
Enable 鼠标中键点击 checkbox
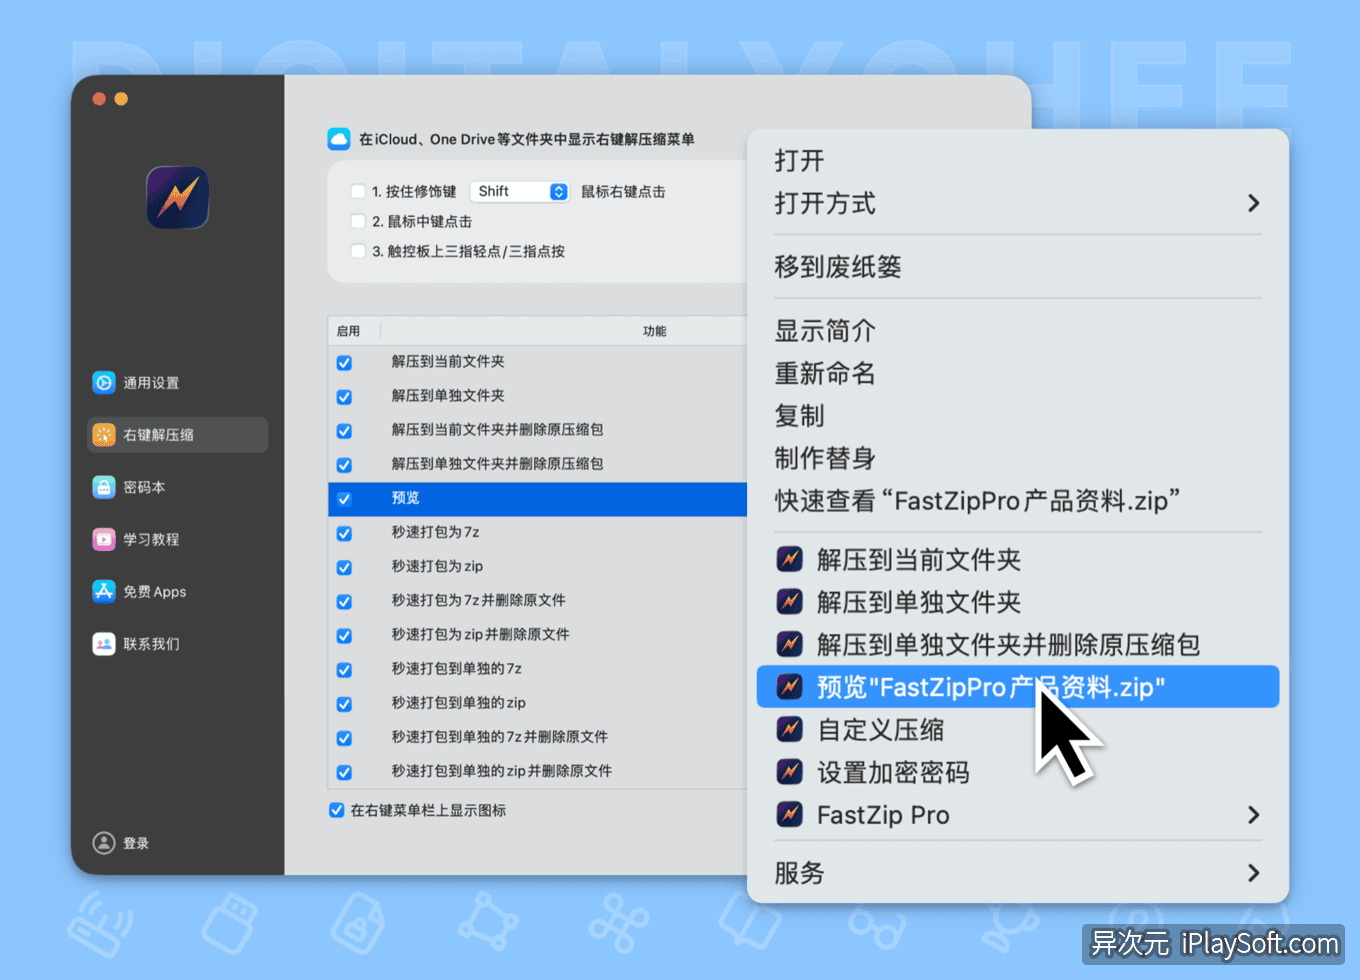pos(358,221)
